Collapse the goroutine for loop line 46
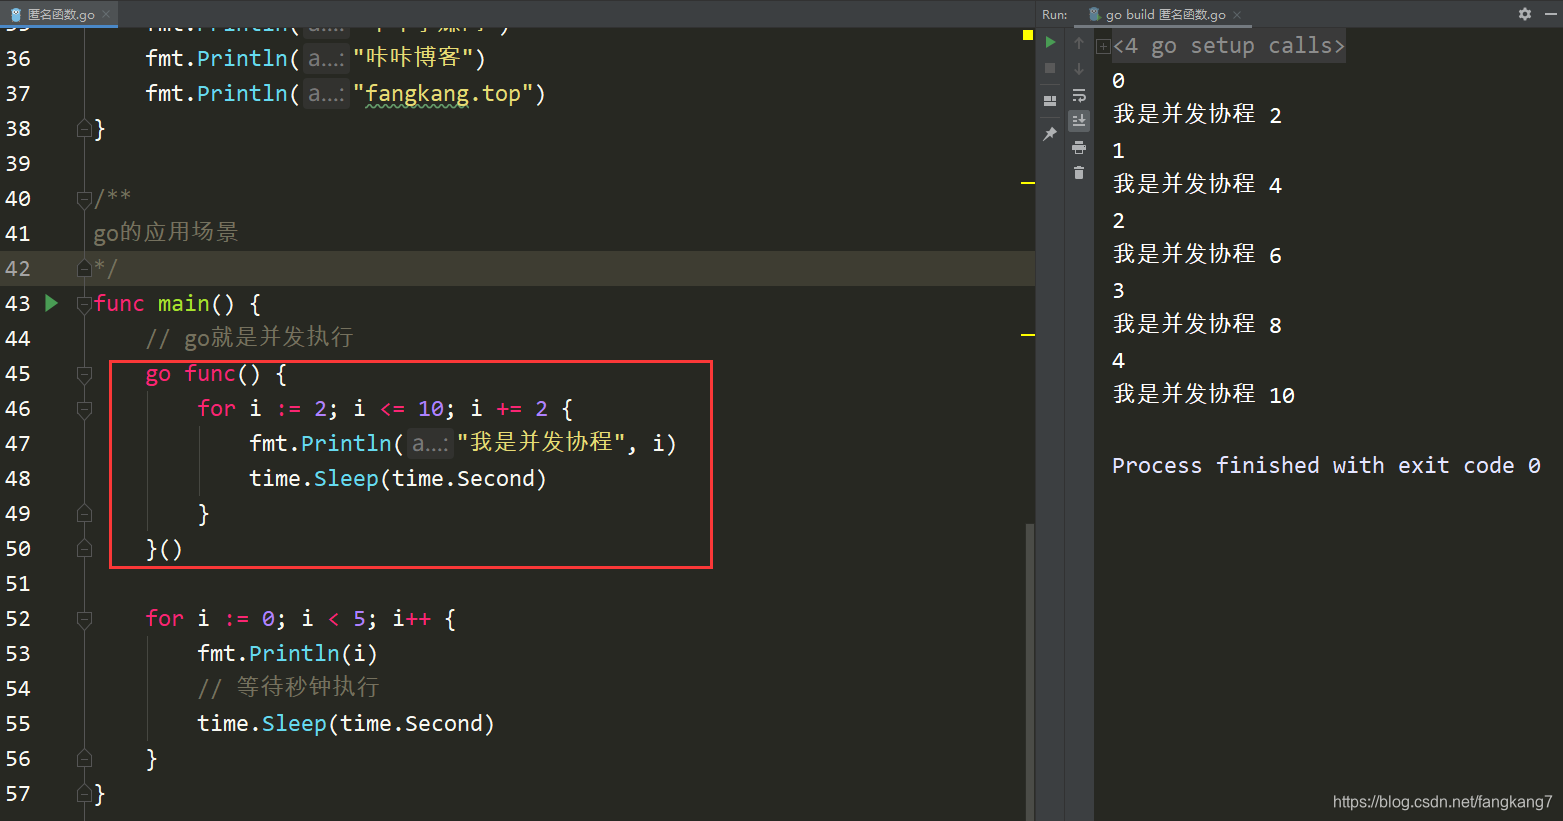 pyautogui.click(x=84, y=409)
